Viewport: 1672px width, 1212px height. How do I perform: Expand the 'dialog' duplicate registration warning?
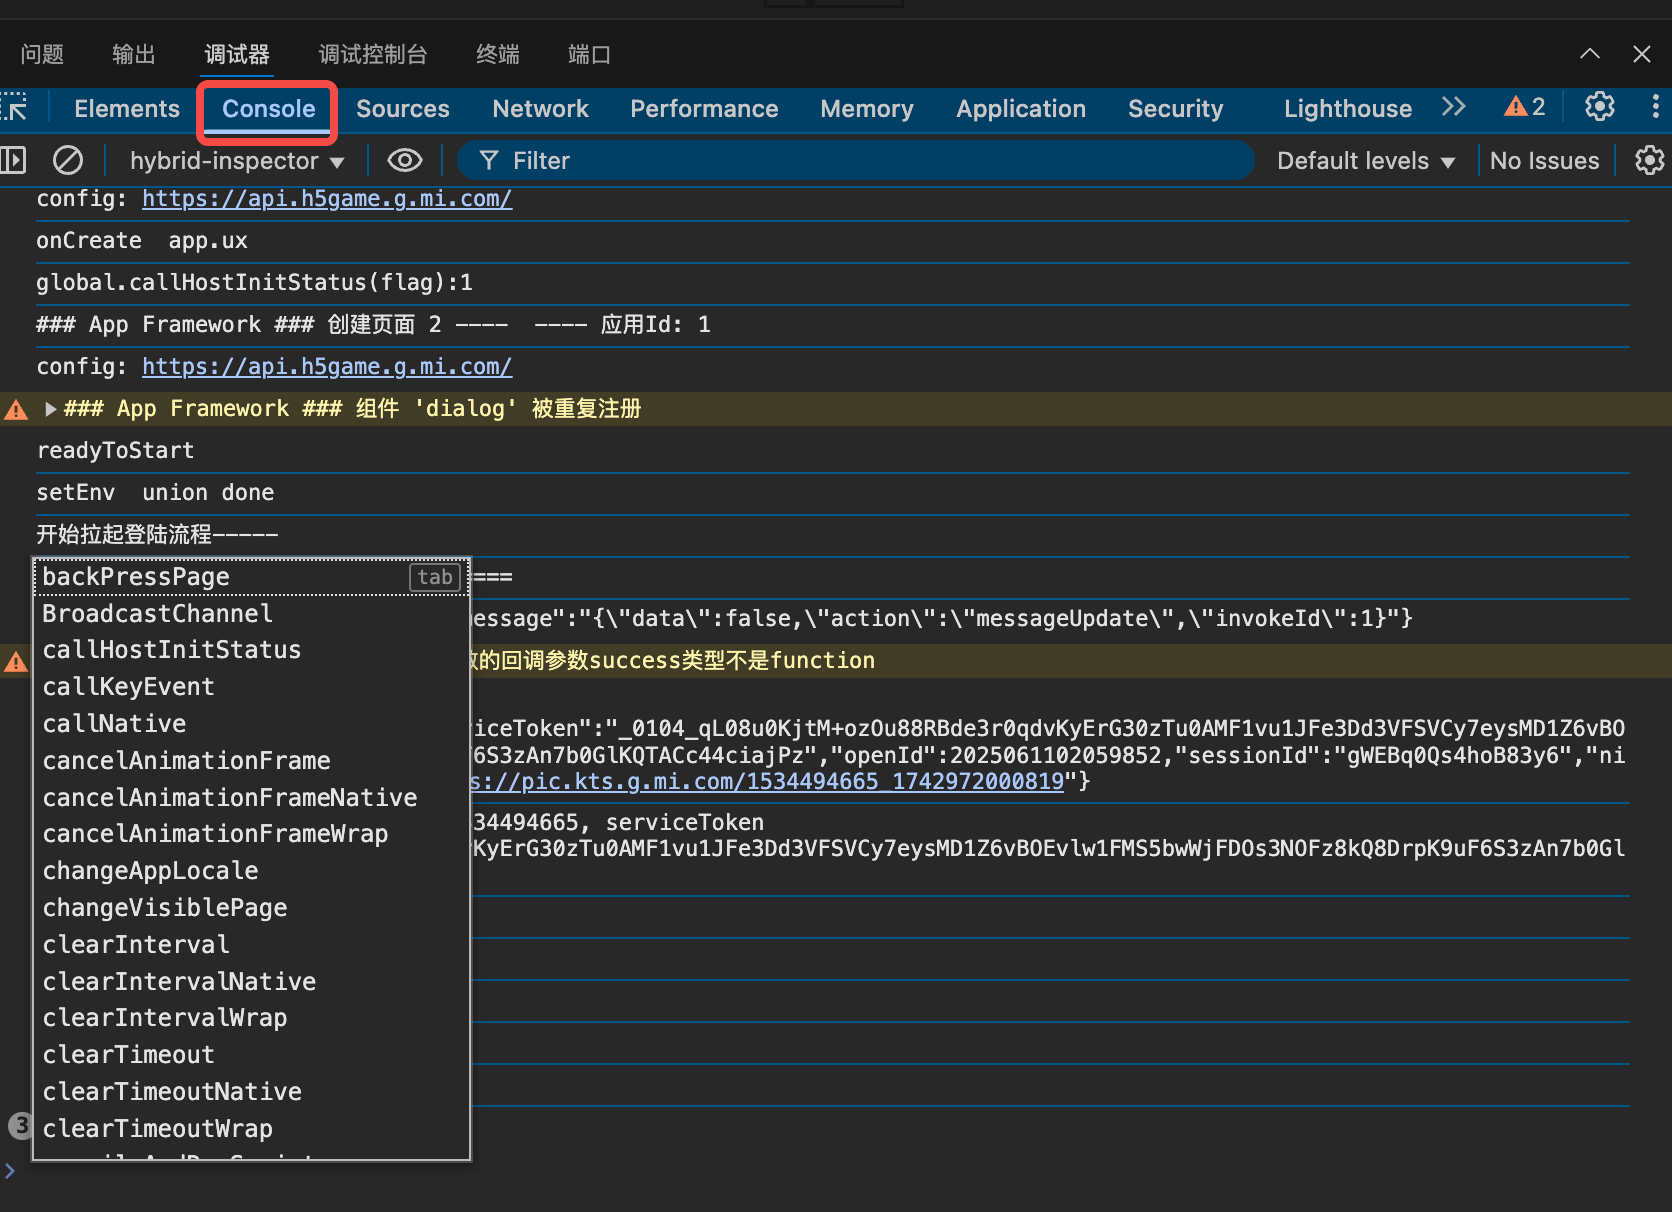click(50, 409)
